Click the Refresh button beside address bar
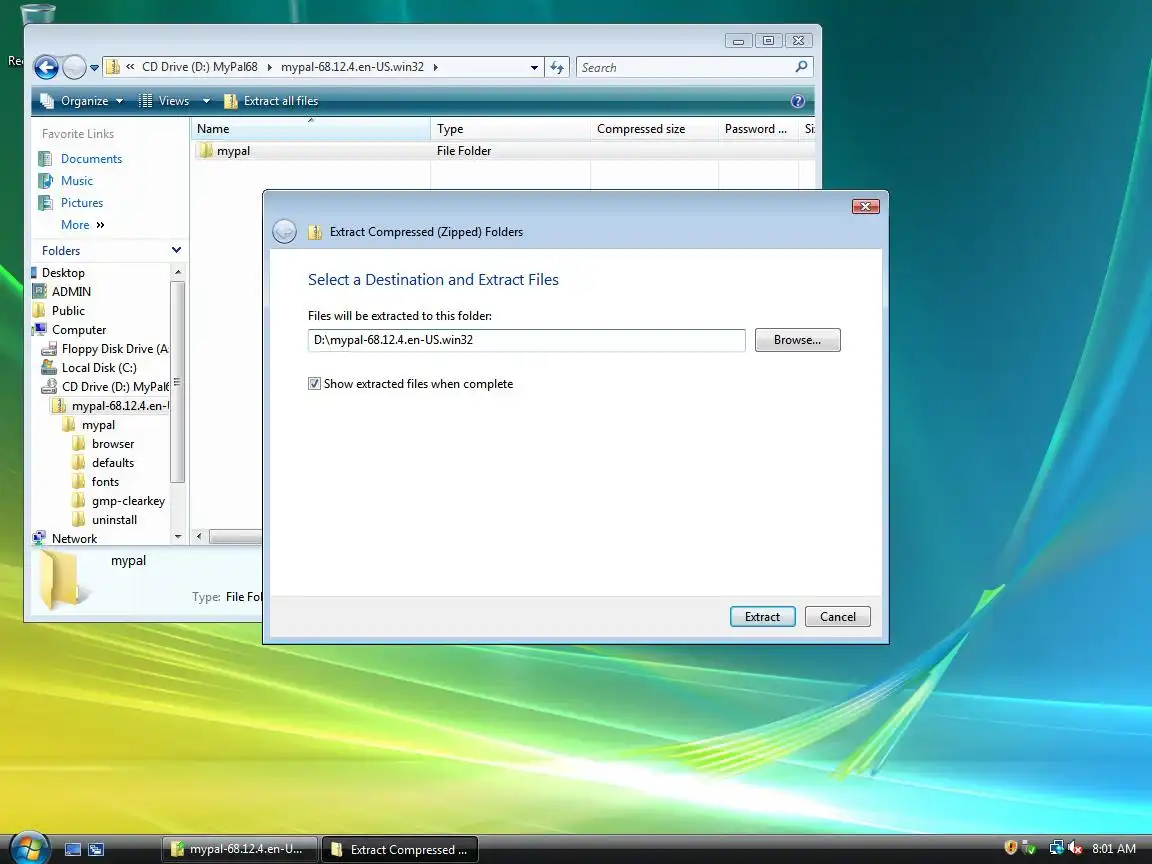This screenshot has height=864, width=1152. 558,68
